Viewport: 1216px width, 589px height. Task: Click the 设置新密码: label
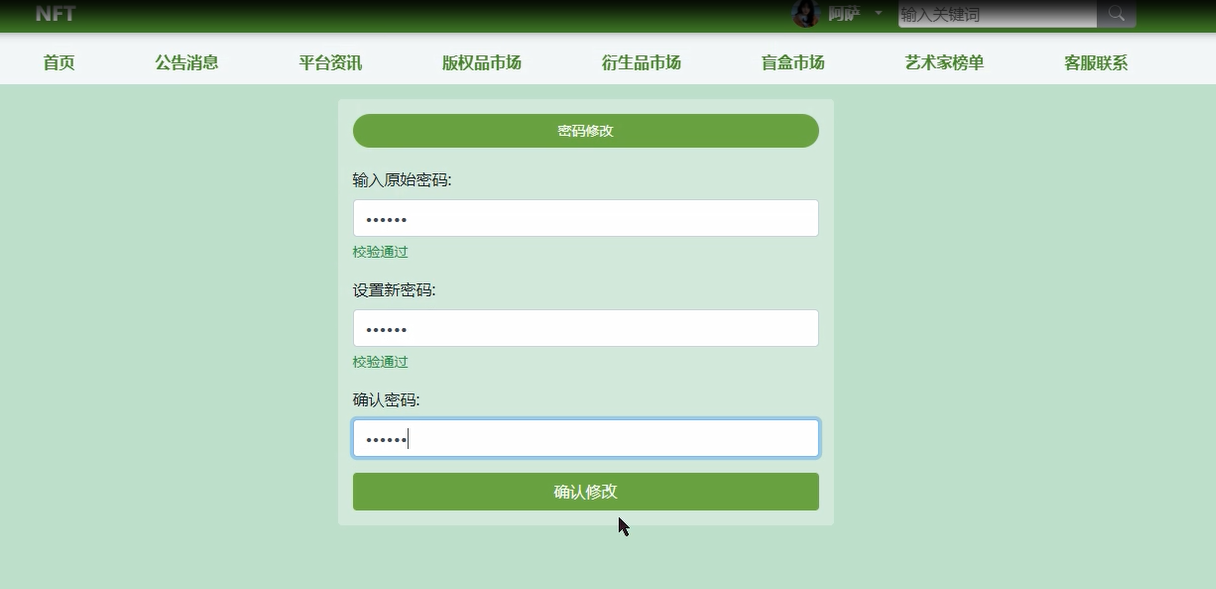394,290
